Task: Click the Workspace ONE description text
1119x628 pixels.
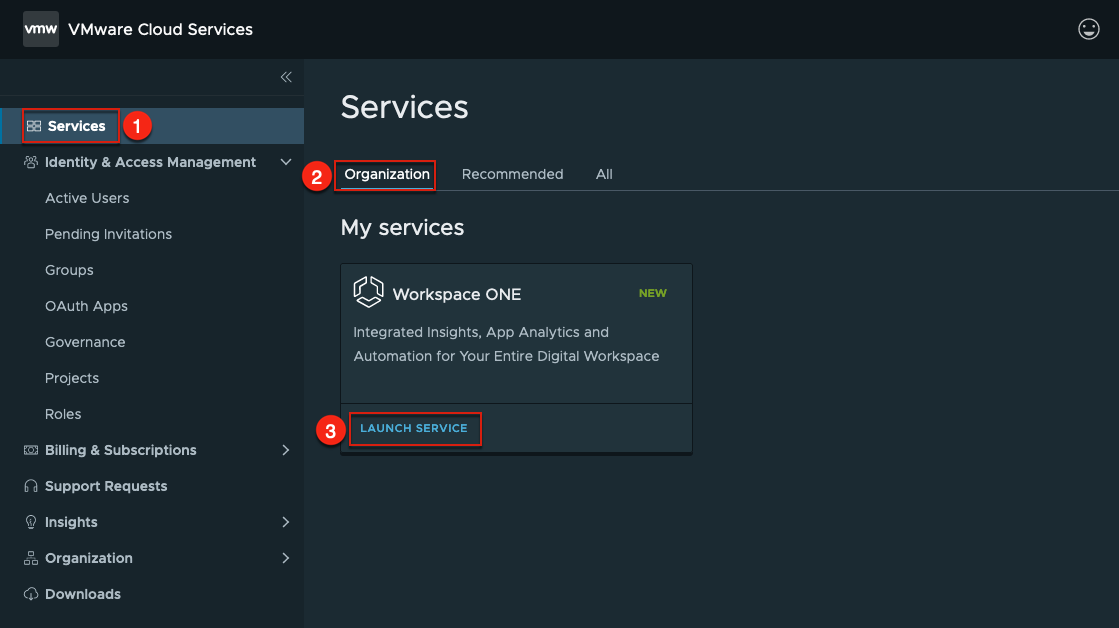Action: [x=506, y=344]
